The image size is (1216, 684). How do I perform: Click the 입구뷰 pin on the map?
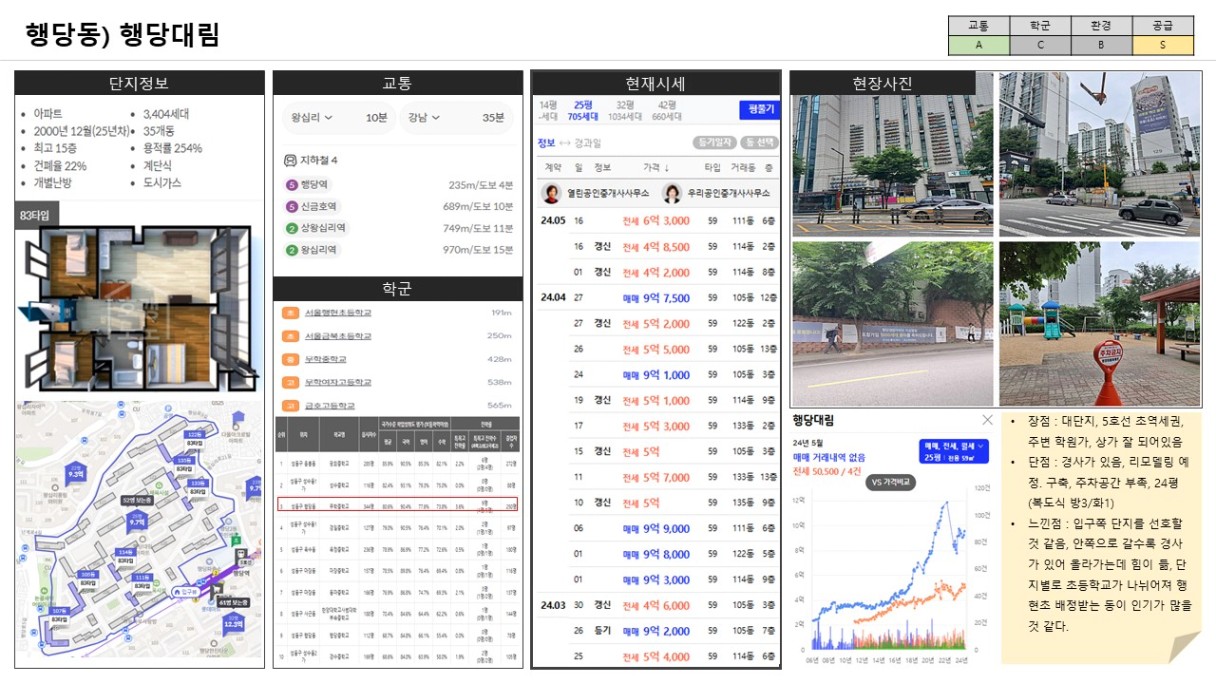pyautogui.click(x=185, y=592)
